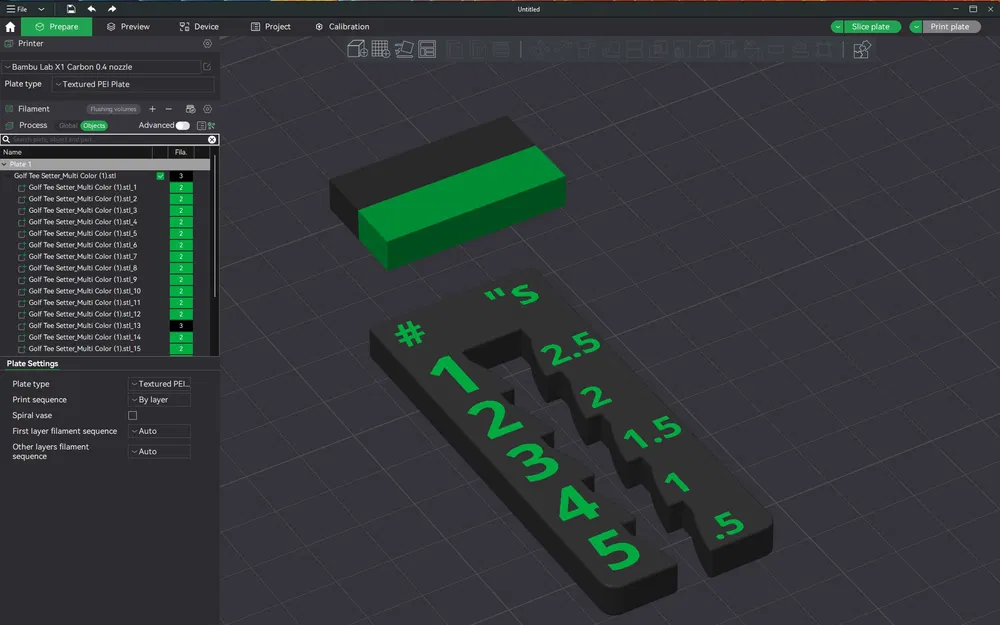Click the compare presets icon beside Advanced
1000x625 pixels.
(x=201, y=126)
